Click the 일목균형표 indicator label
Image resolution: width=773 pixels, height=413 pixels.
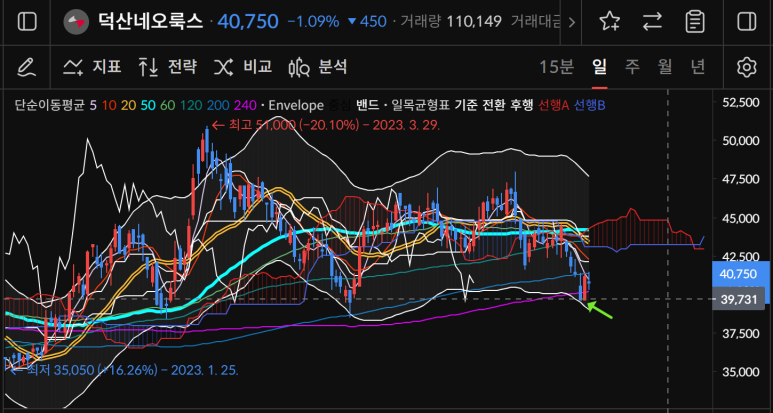[421, 105]
